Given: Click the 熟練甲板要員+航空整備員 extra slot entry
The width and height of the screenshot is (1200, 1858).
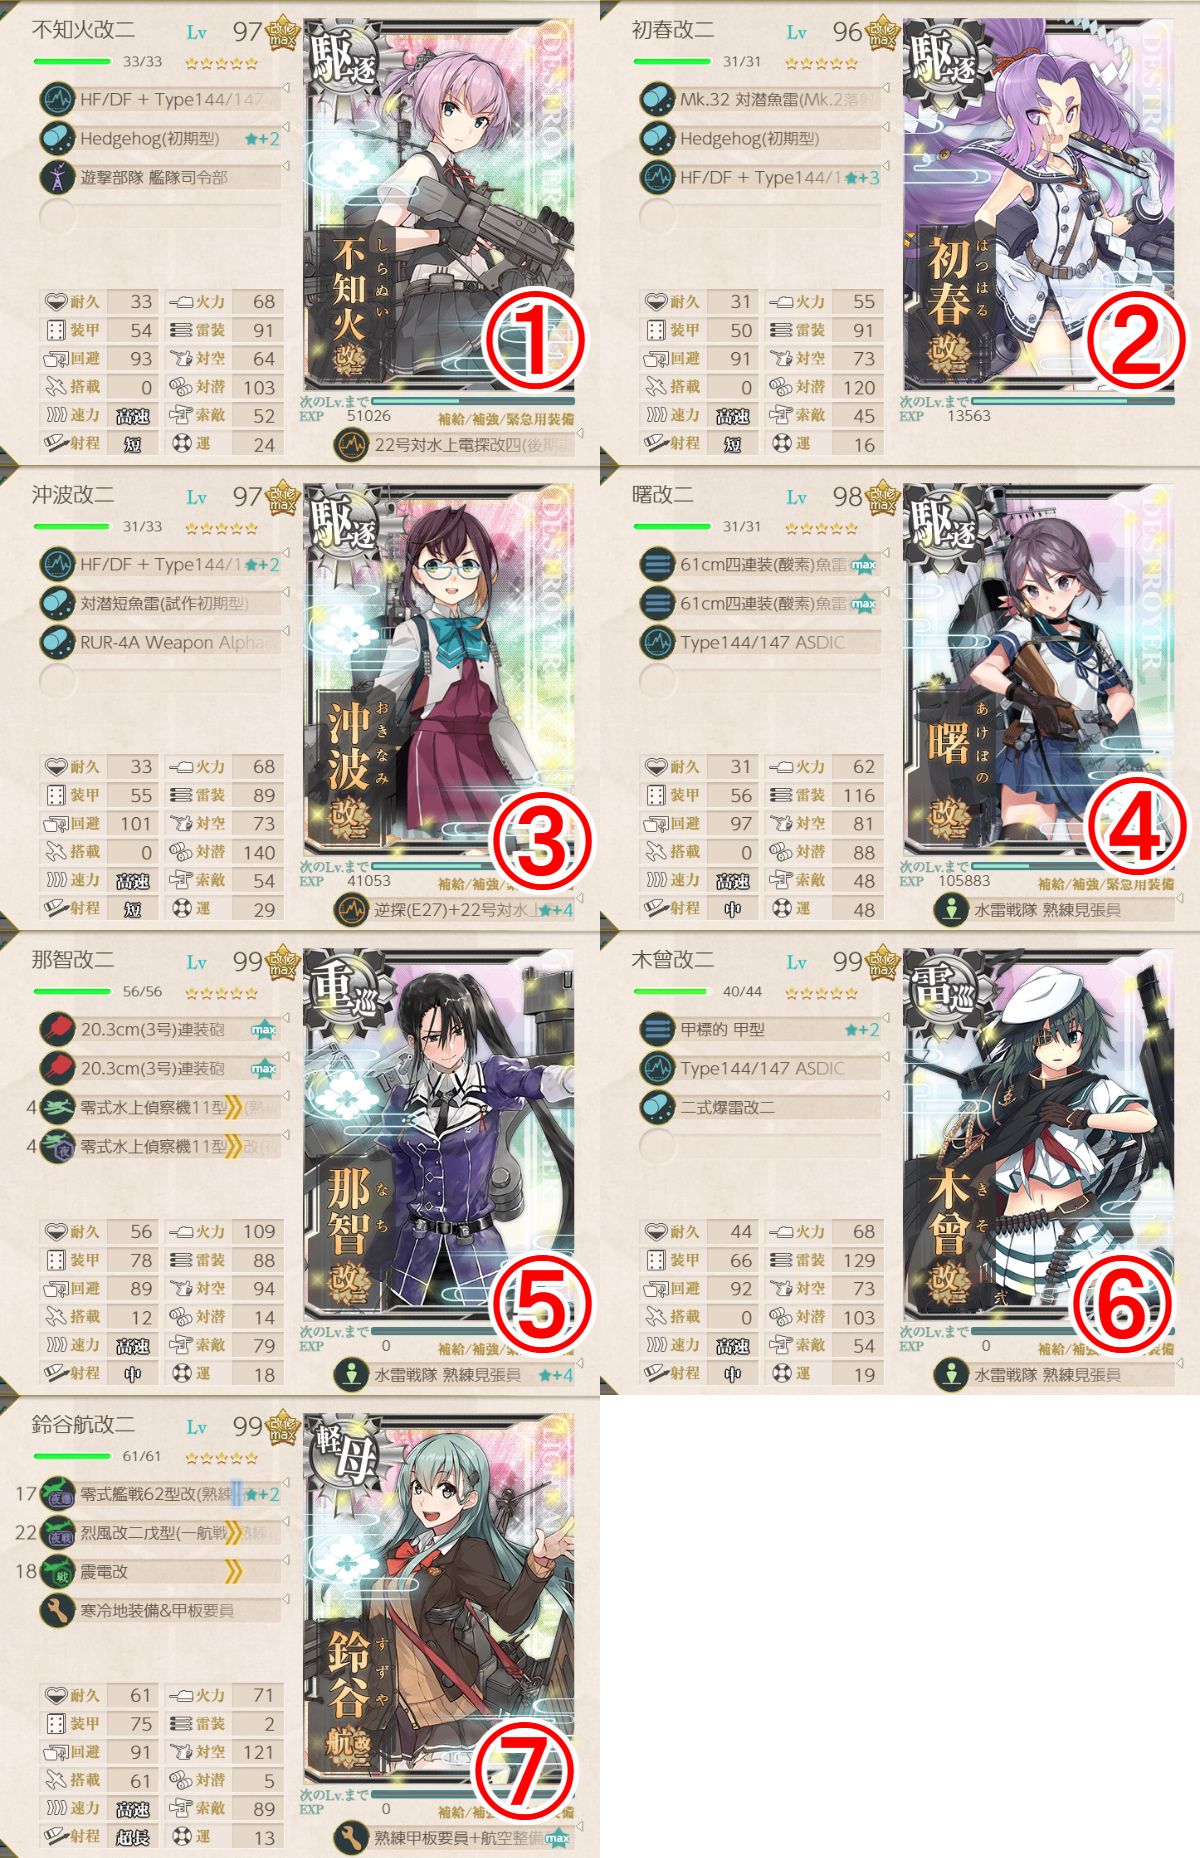Looking at the screenshot, I should 455,1838.
